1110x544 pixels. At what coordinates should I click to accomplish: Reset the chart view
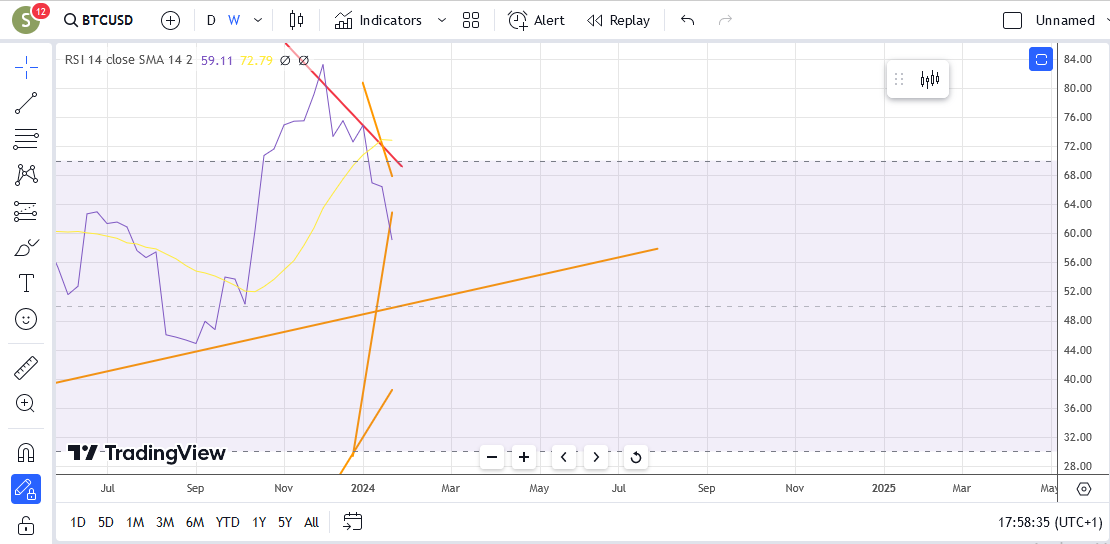click(x=636, y=457)
